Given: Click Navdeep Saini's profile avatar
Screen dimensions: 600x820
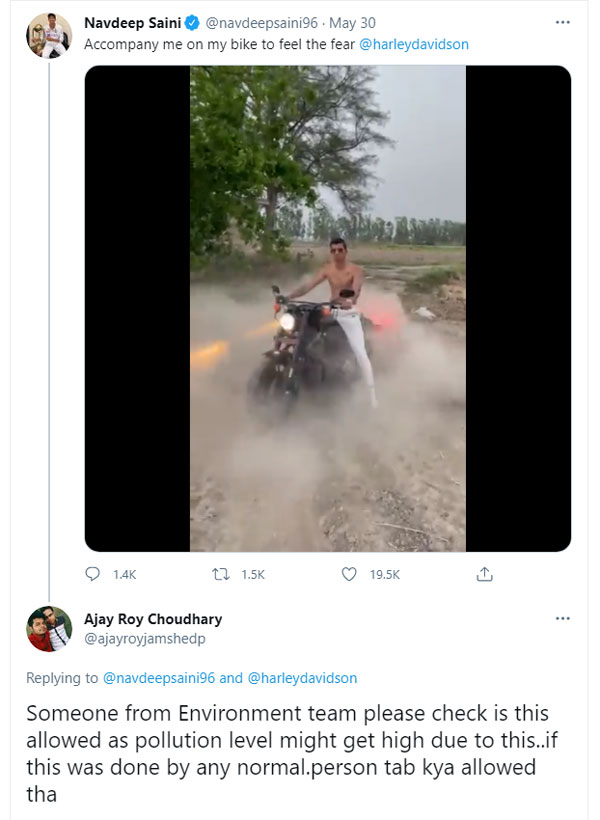Looking at the screenshot, I should pyautogui.click(x=49, y=33).
